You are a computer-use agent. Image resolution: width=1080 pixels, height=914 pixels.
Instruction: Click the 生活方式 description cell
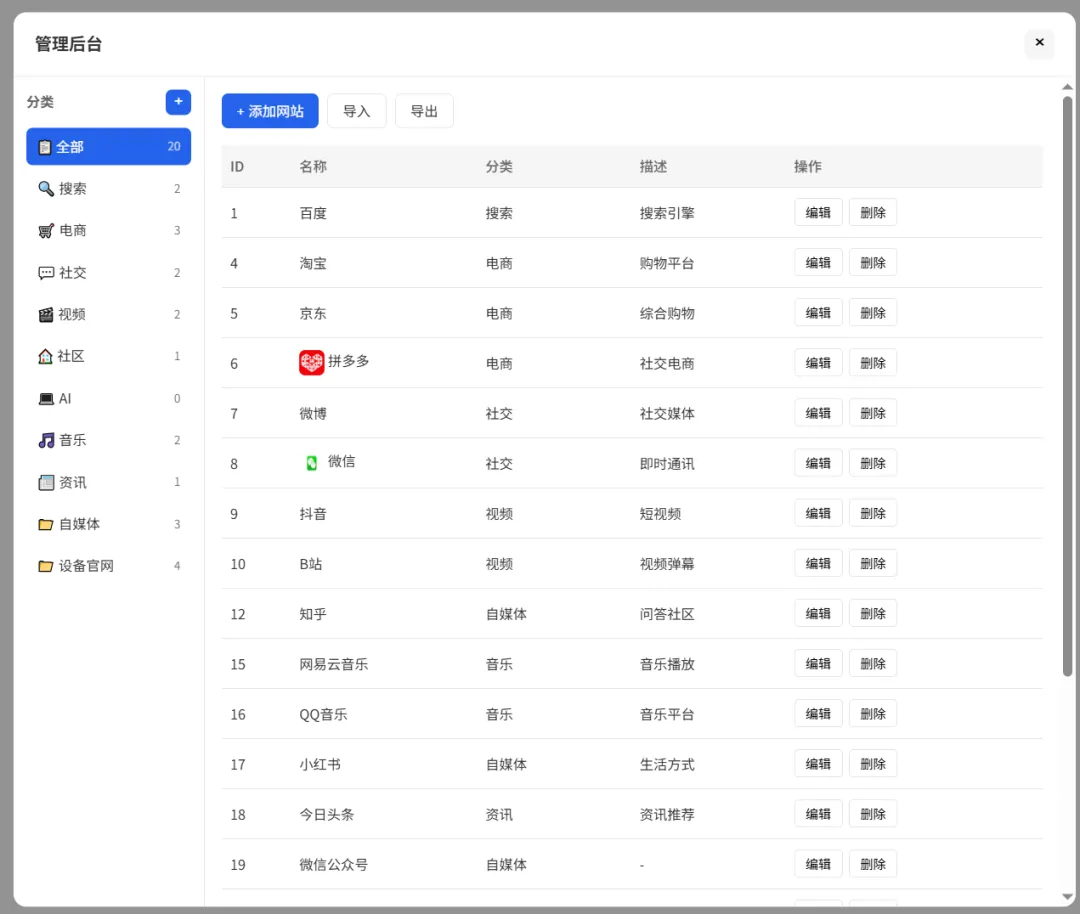[x=667, y=765]
